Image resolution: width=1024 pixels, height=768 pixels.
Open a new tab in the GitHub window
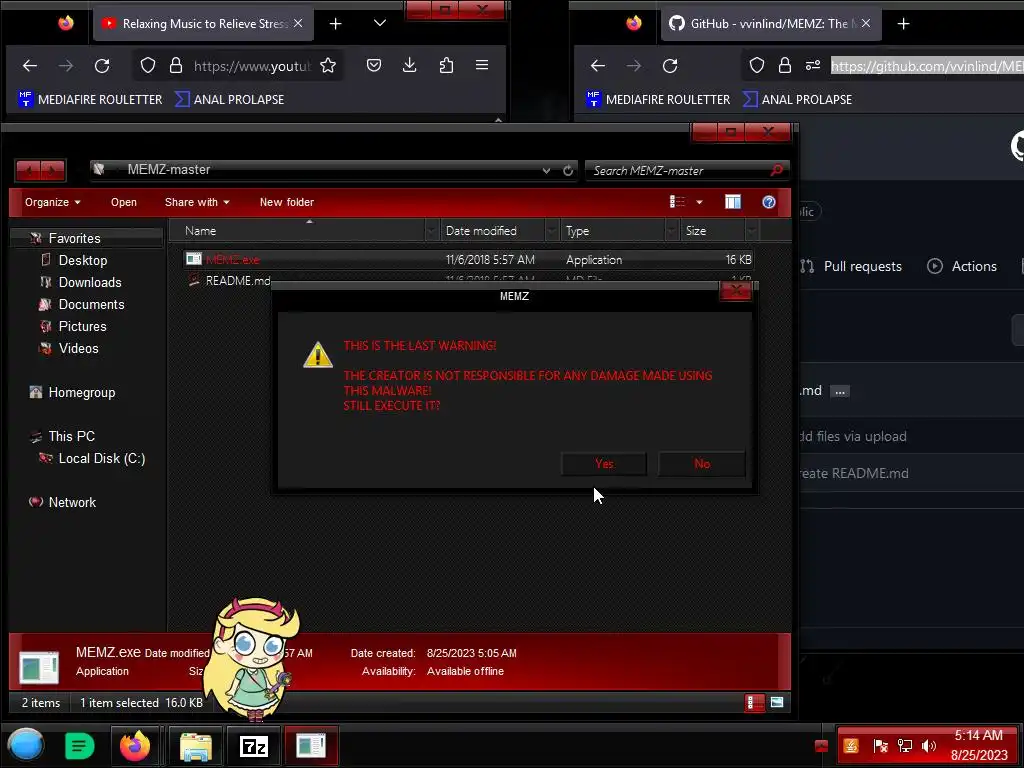click(904, 24)
